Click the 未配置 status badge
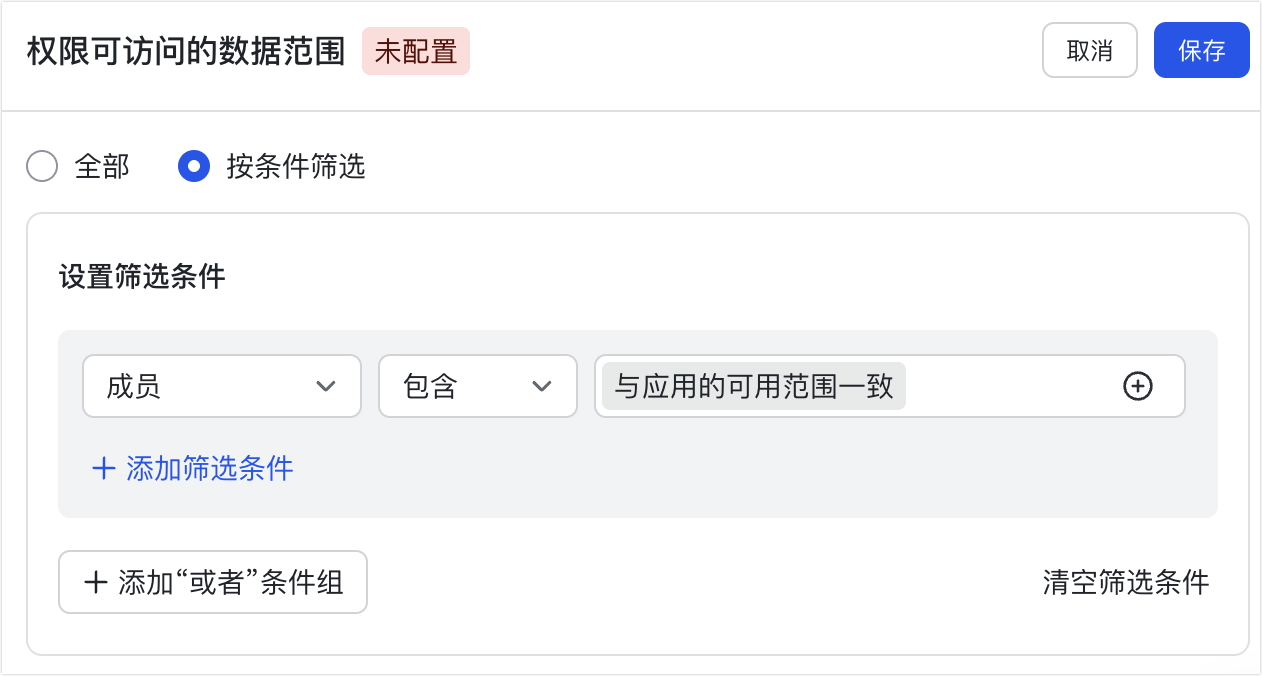Screen dimensions: 1262x676 pos(415,52)
